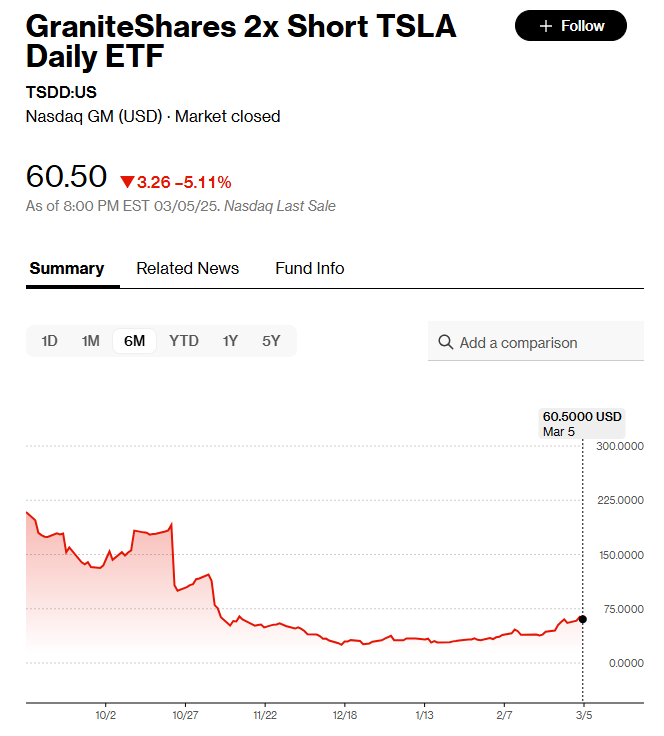Switch chart to 5Y range

tap(271, 341)
